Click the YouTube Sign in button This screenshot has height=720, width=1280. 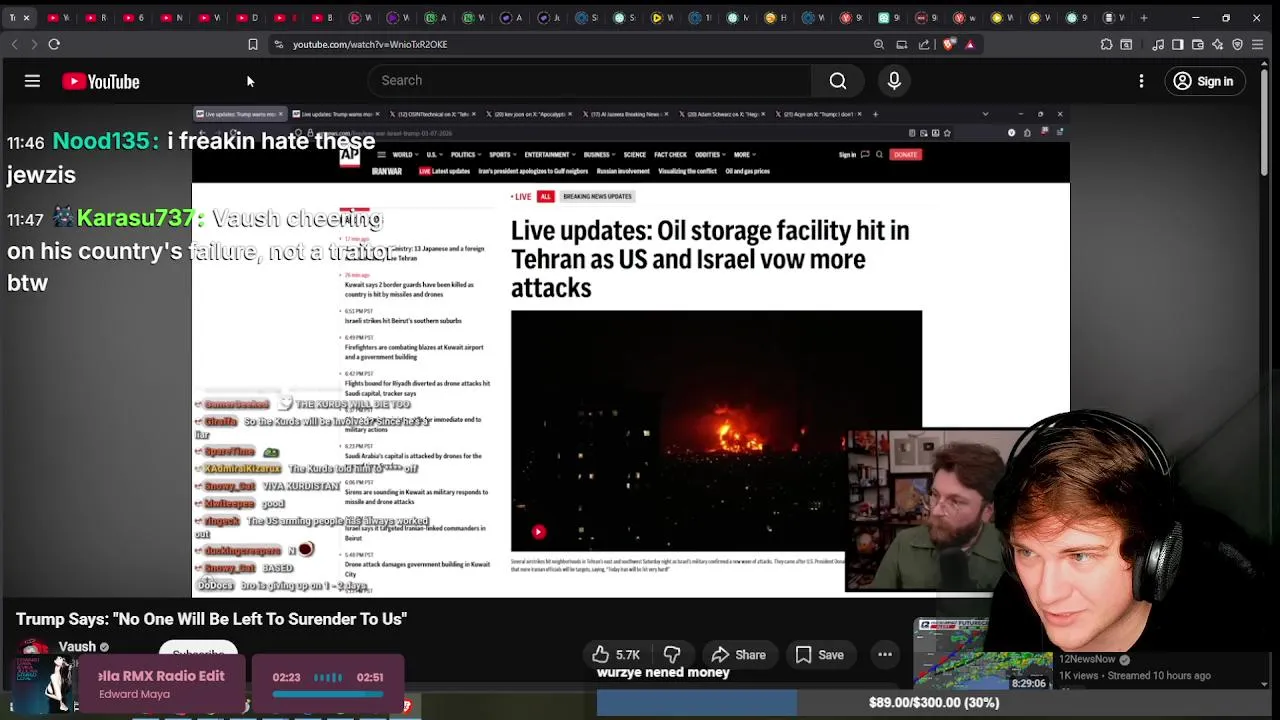1204,81
